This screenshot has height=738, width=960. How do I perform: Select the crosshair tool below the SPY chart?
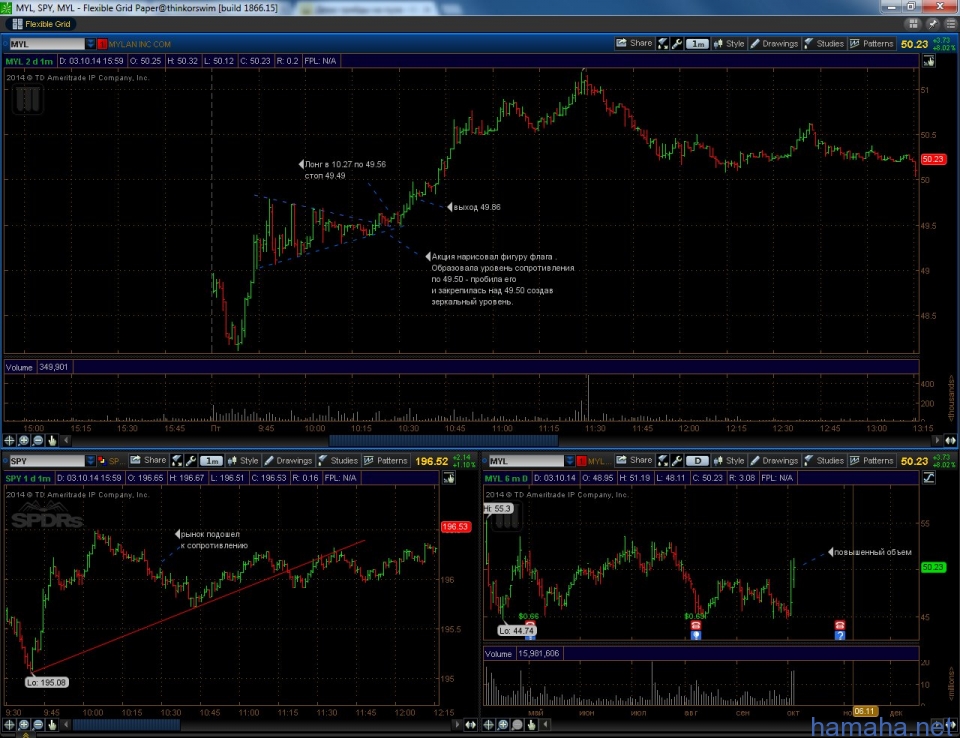point(9,725)
